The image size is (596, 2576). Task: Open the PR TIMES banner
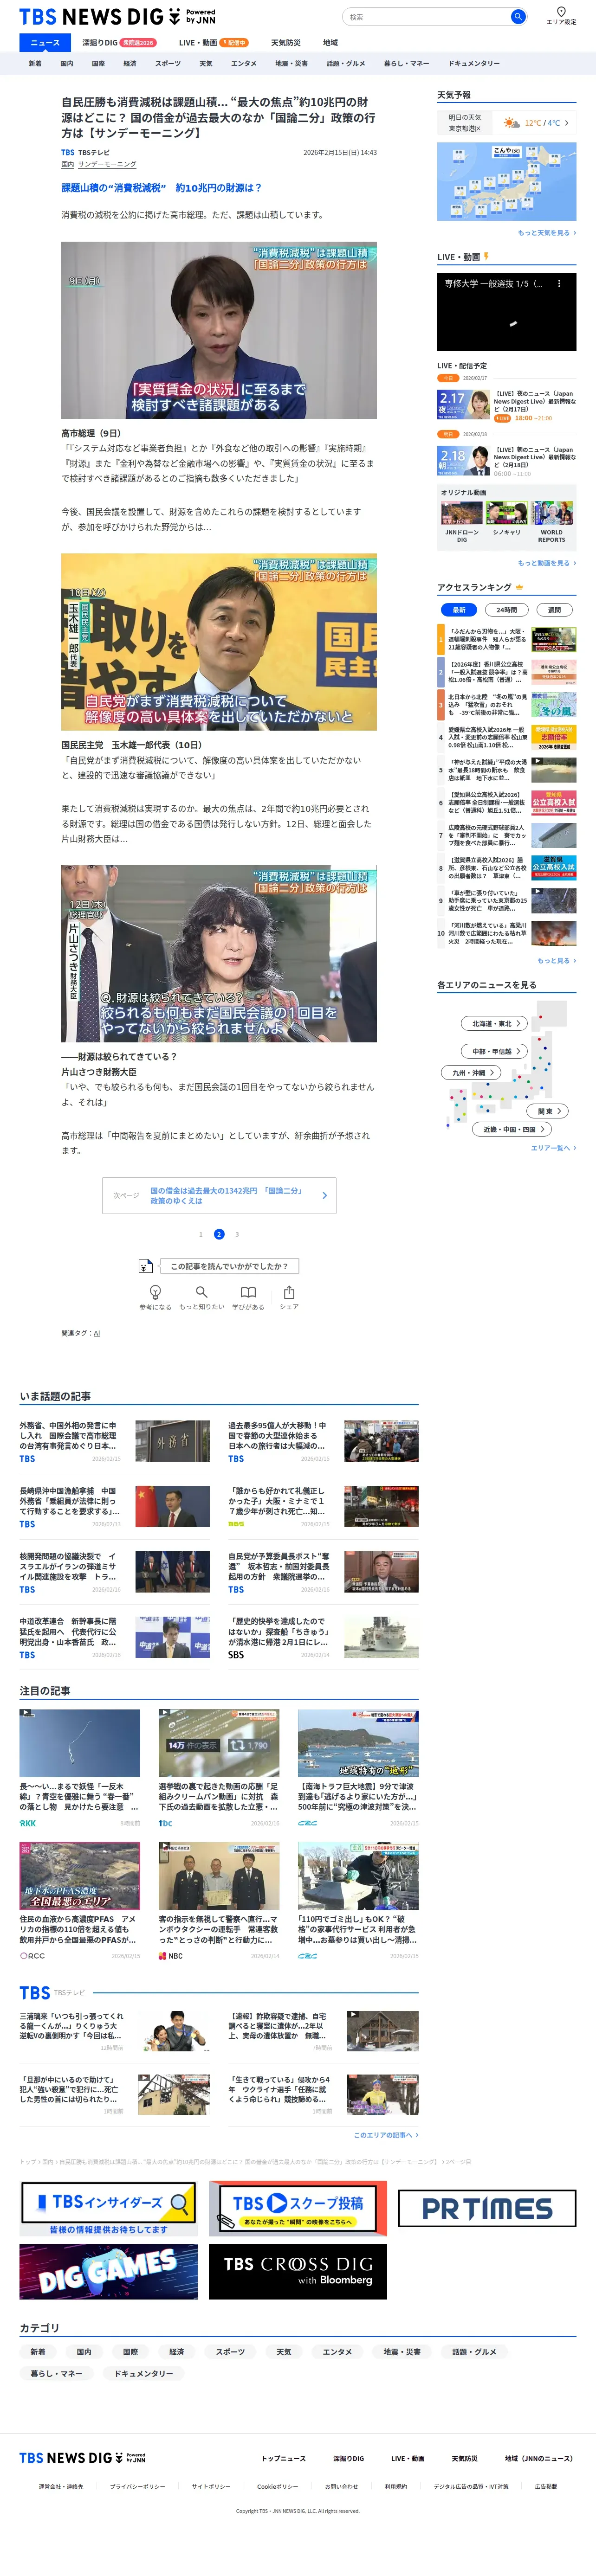487,2209
